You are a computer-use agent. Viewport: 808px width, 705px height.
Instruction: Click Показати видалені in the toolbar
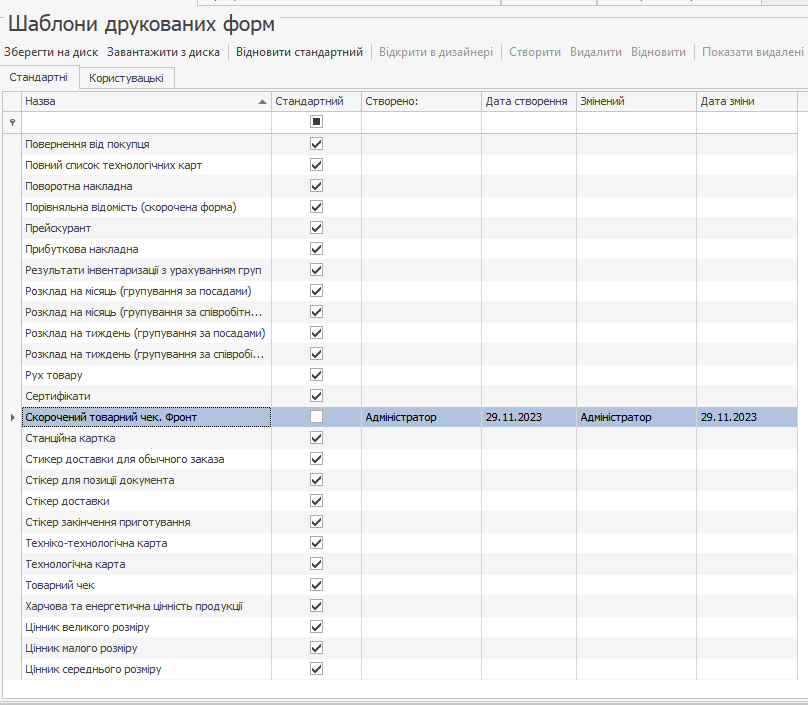[752, 51]
